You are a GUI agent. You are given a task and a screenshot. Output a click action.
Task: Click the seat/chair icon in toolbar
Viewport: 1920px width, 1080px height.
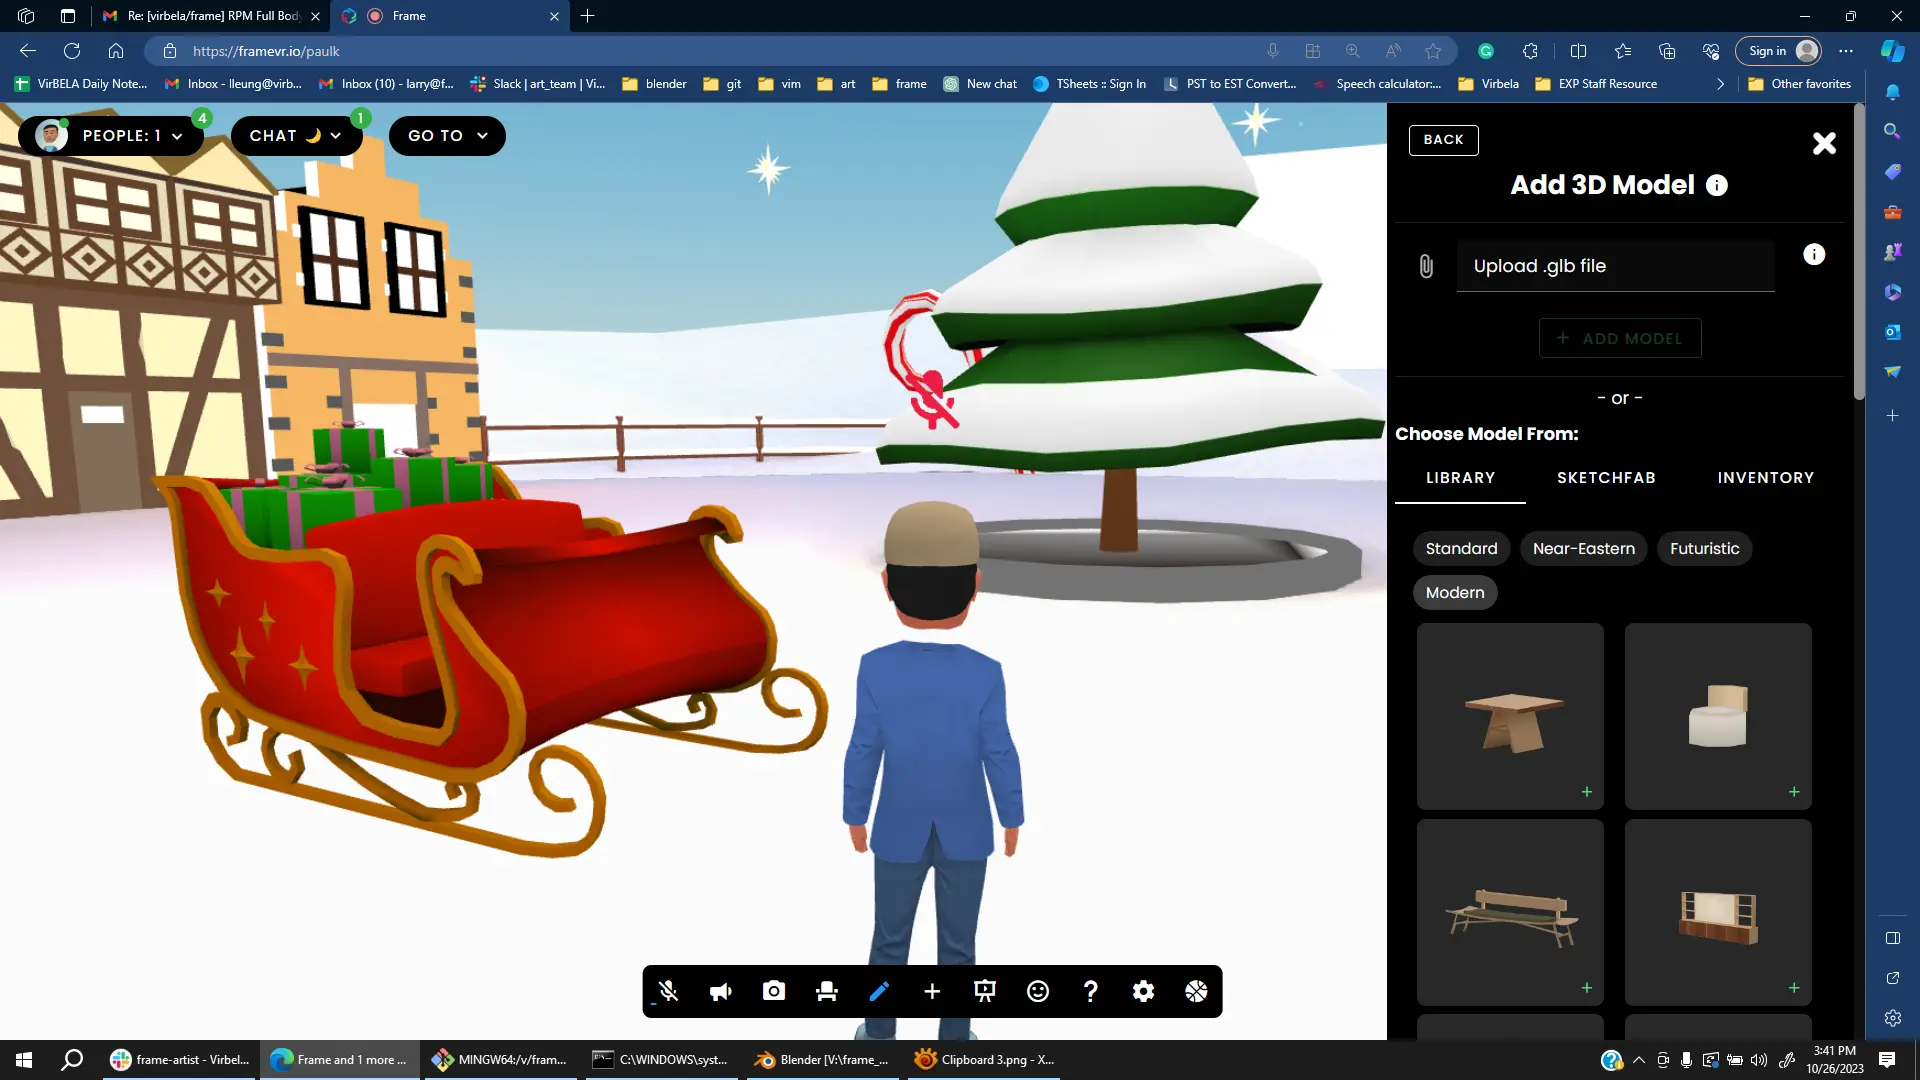point(826,991)
